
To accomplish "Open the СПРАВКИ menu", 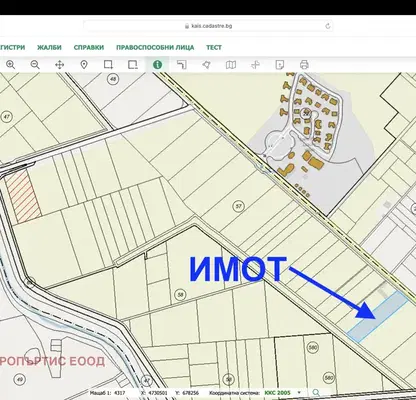I will (89, 47).
